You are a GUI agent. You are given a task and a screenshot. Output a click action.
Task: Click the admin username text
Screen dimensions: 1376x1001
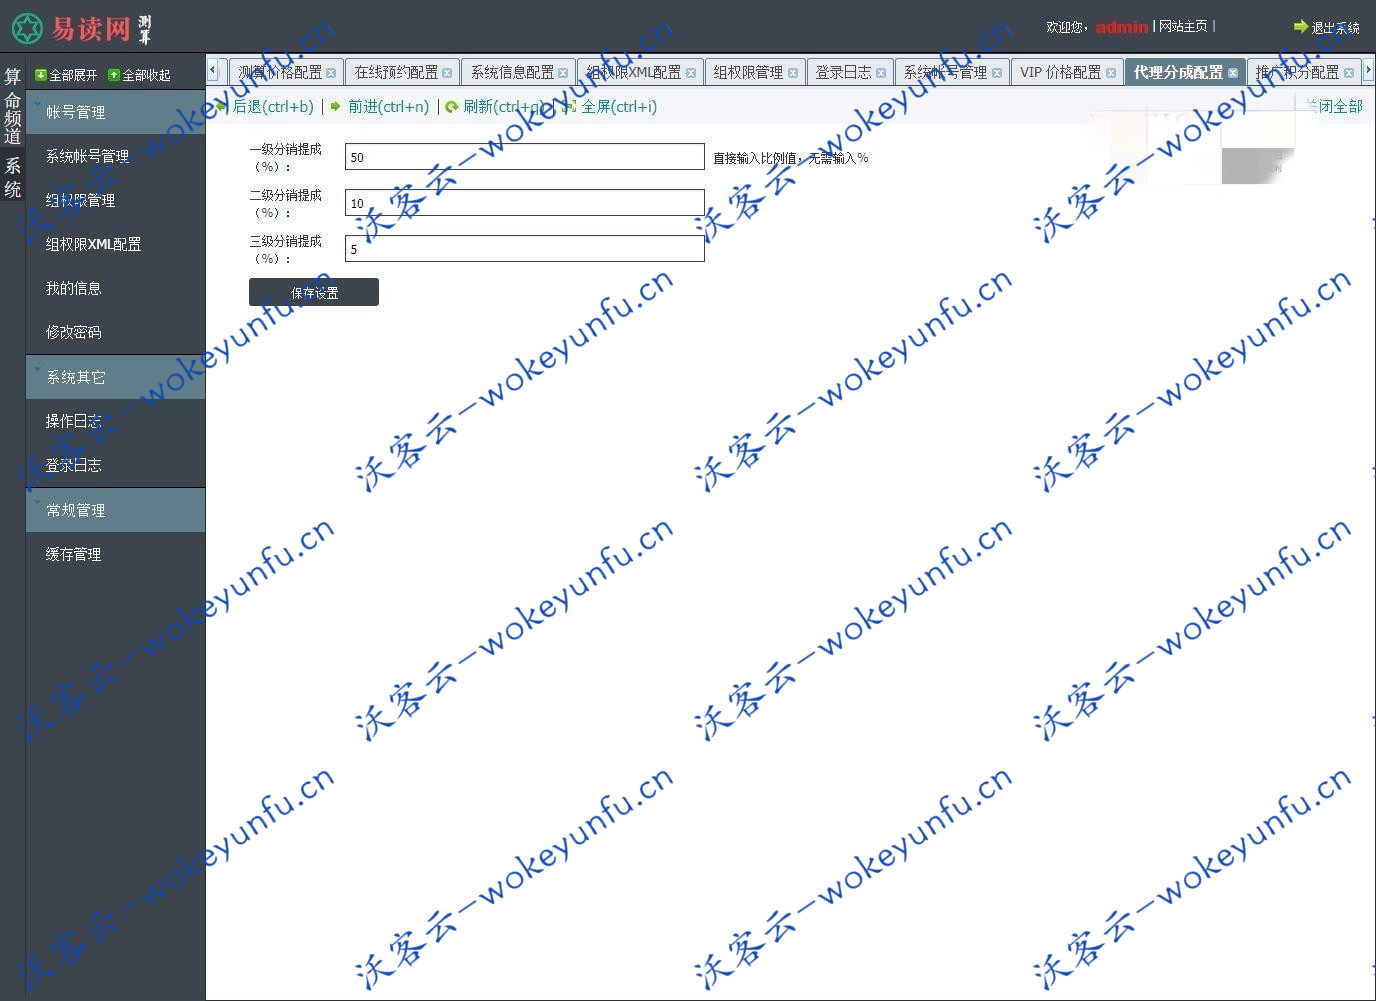point(1121,27)
